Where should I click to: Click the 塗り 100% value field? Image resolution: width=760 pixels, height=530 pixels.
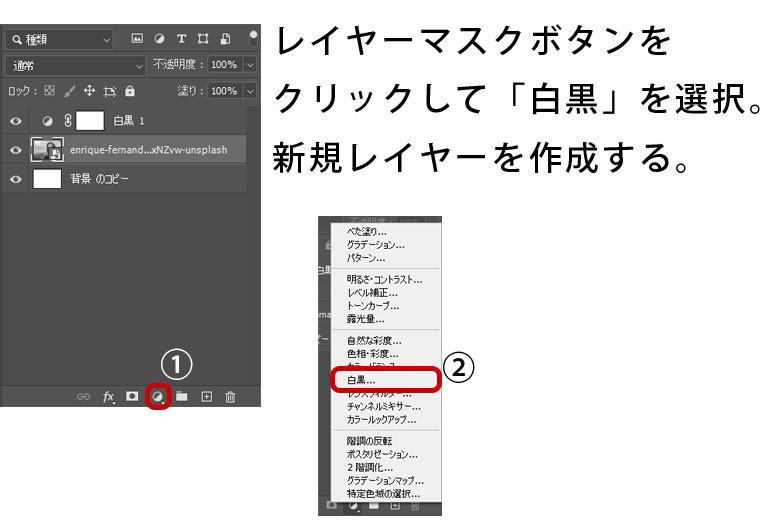pyautogui.click(x=224, y=91)
